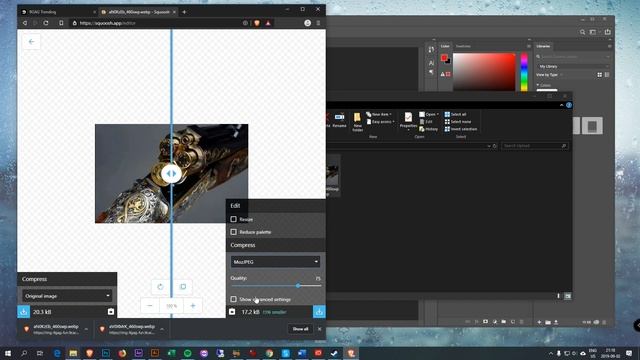Expand second downloaded webp file menu
Screen dimensions: 640x360
[x=162, y=329]
